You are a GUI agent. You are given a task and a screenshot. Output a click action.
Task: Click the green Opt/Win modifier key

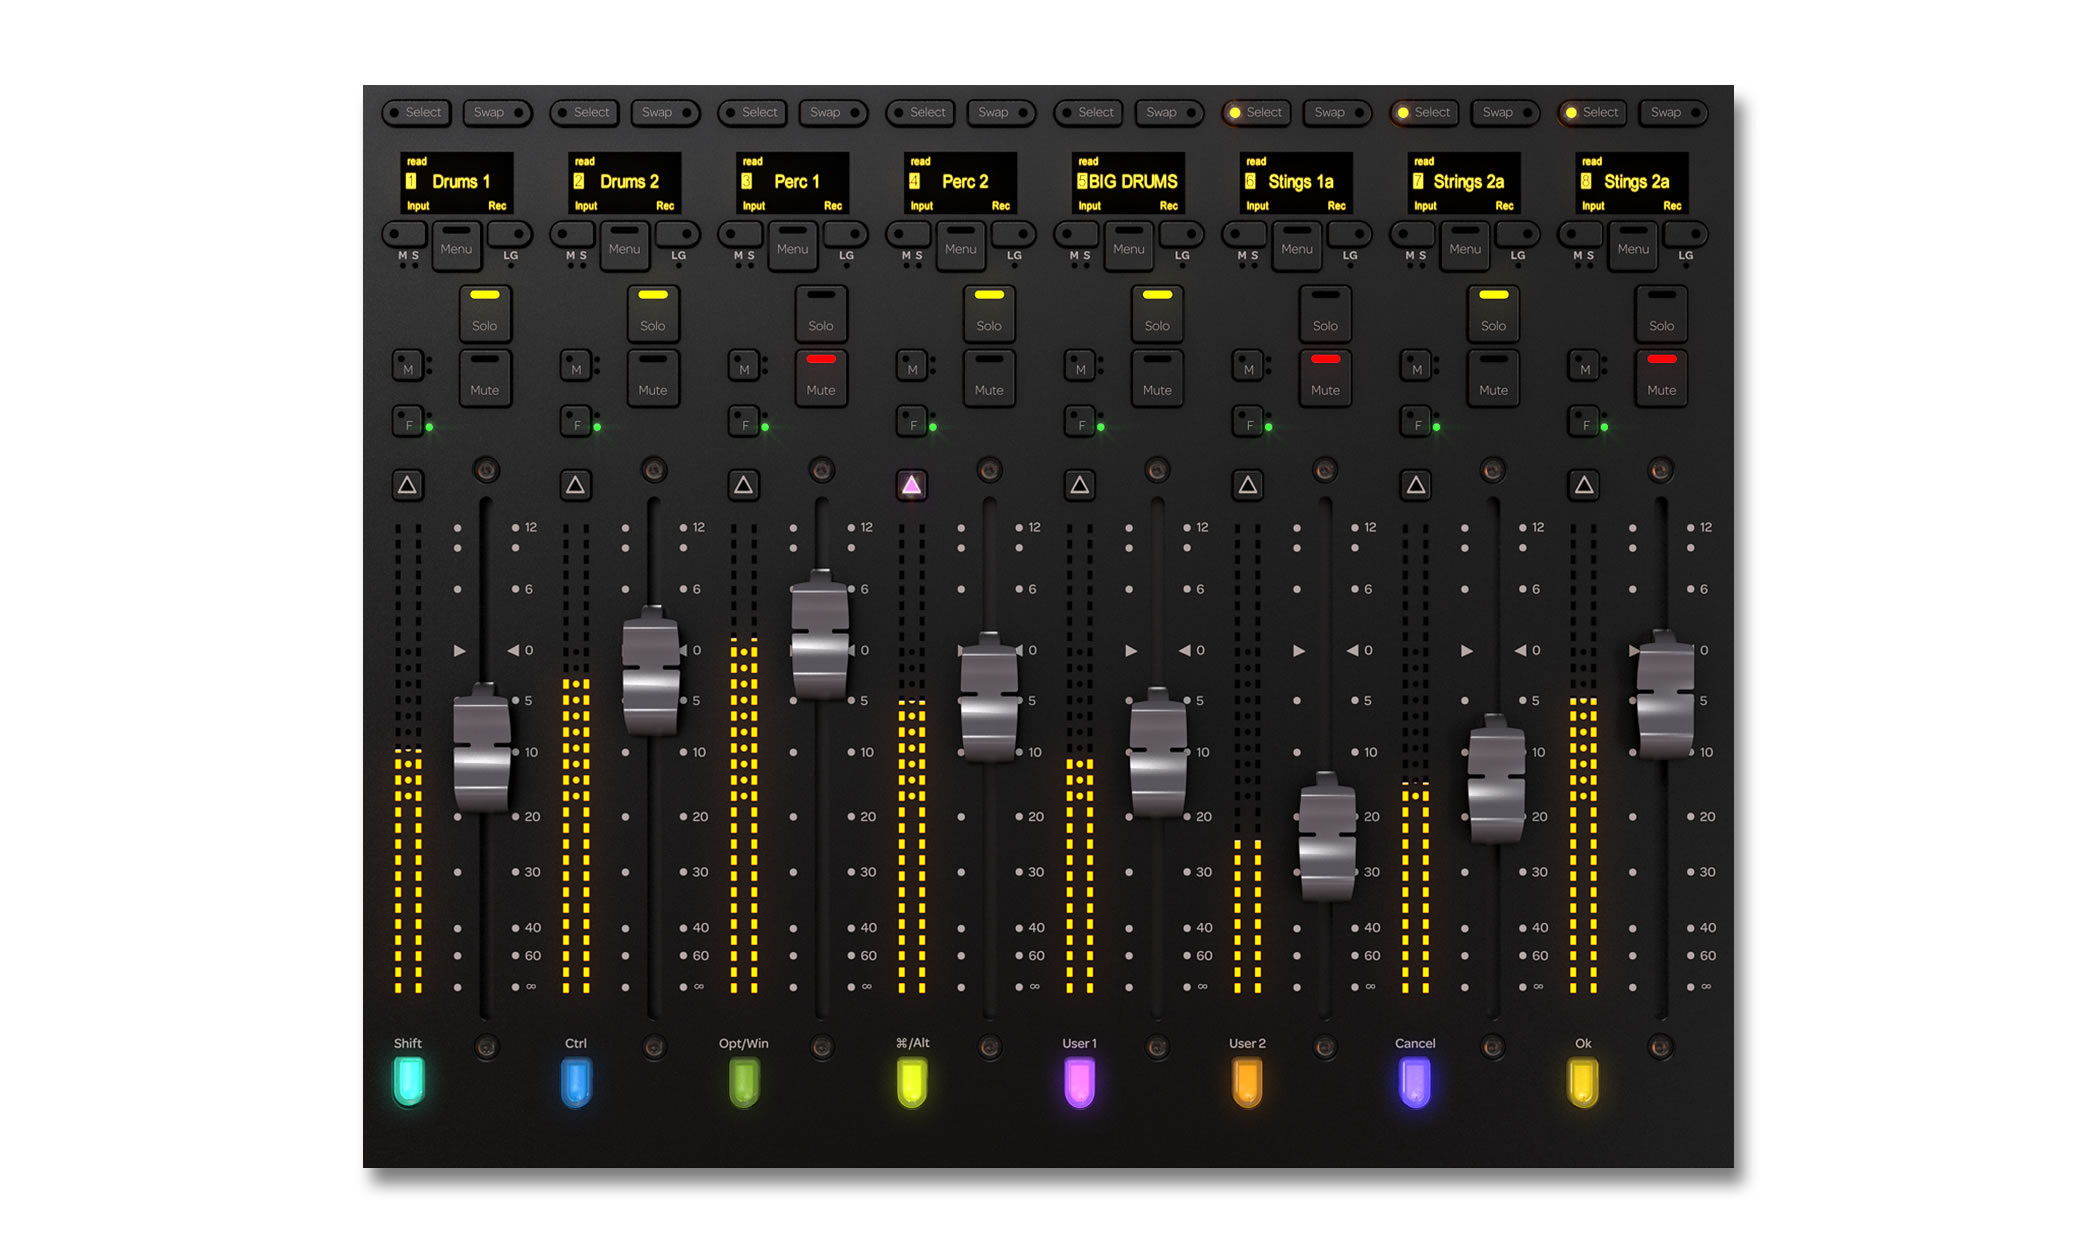(x=743, y=1082)
